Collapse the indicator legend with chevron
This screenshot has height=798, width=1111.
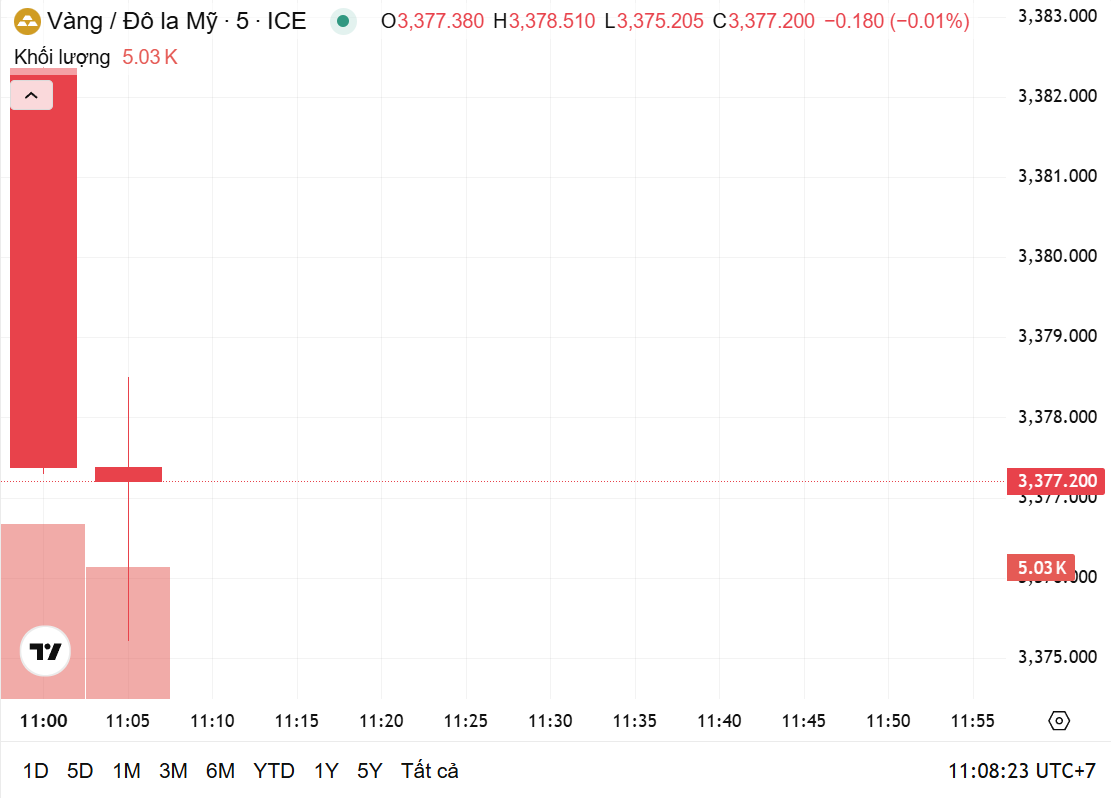click(x=31, y=95)
